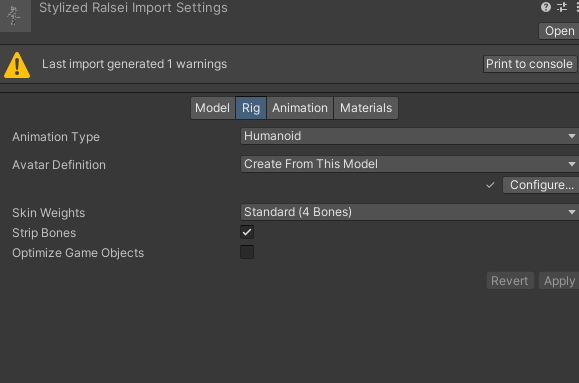The width and height of the screenshot is (579, 383).
Task: Switch to the Animation tab
Action: (x=300, y=108)
